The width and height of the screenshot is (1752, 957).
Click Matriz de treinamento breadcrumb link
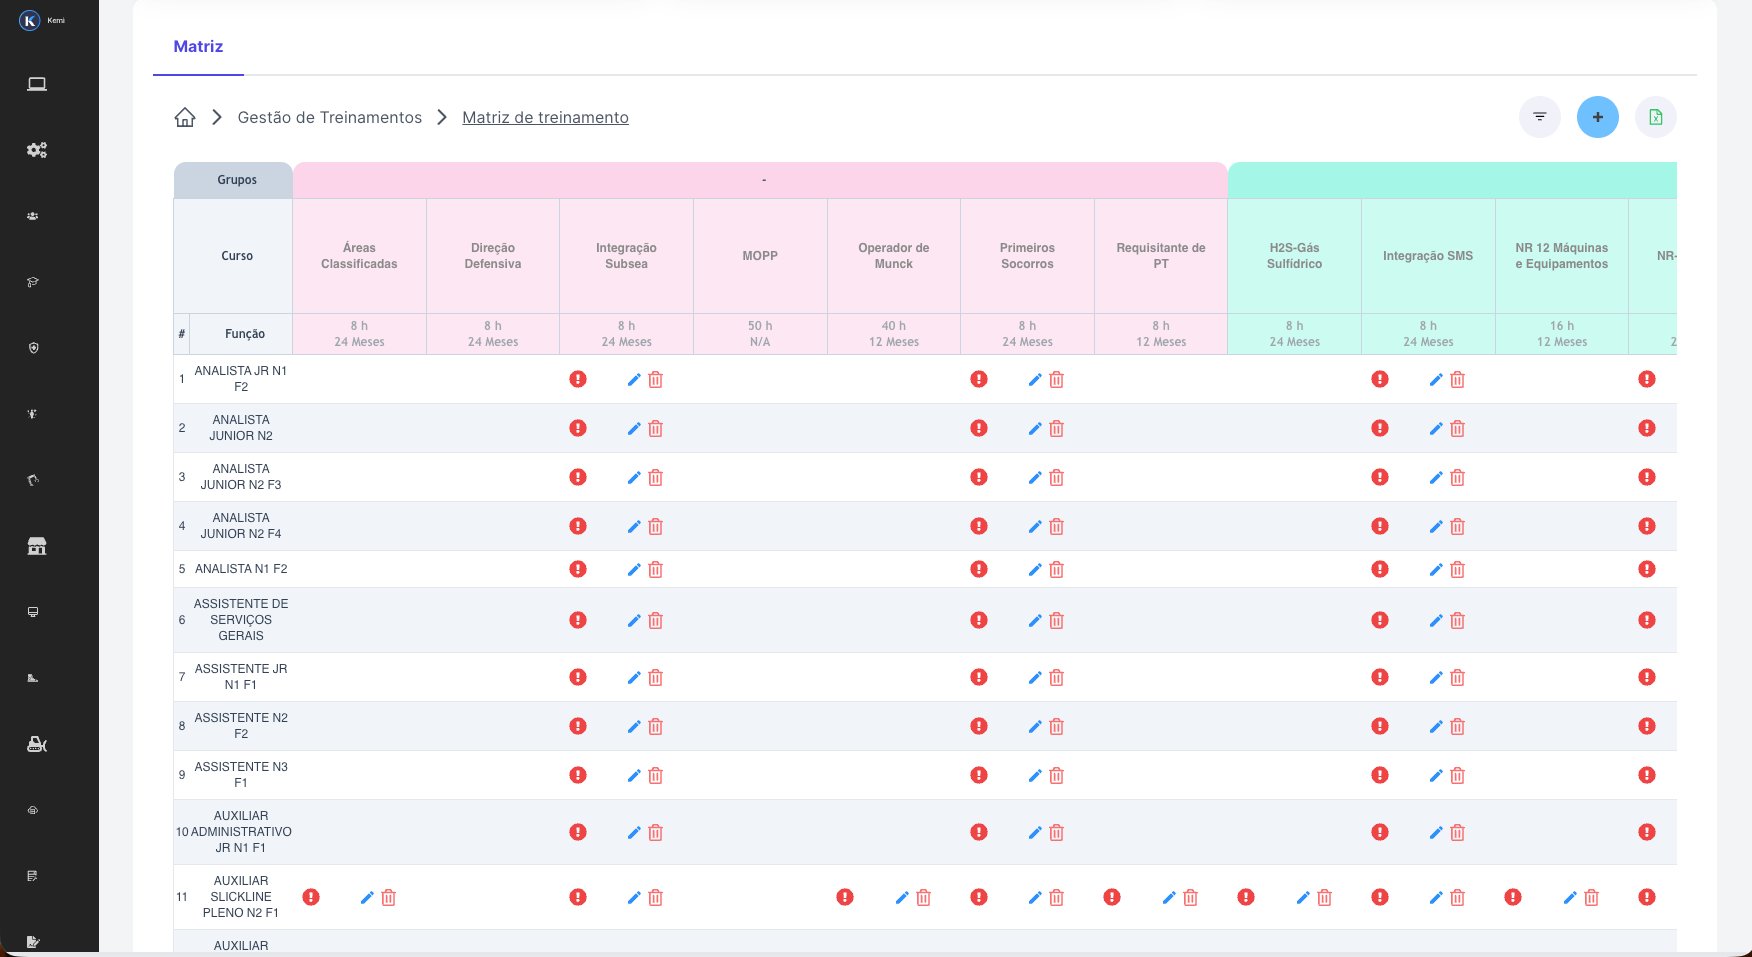coord(545,118)
